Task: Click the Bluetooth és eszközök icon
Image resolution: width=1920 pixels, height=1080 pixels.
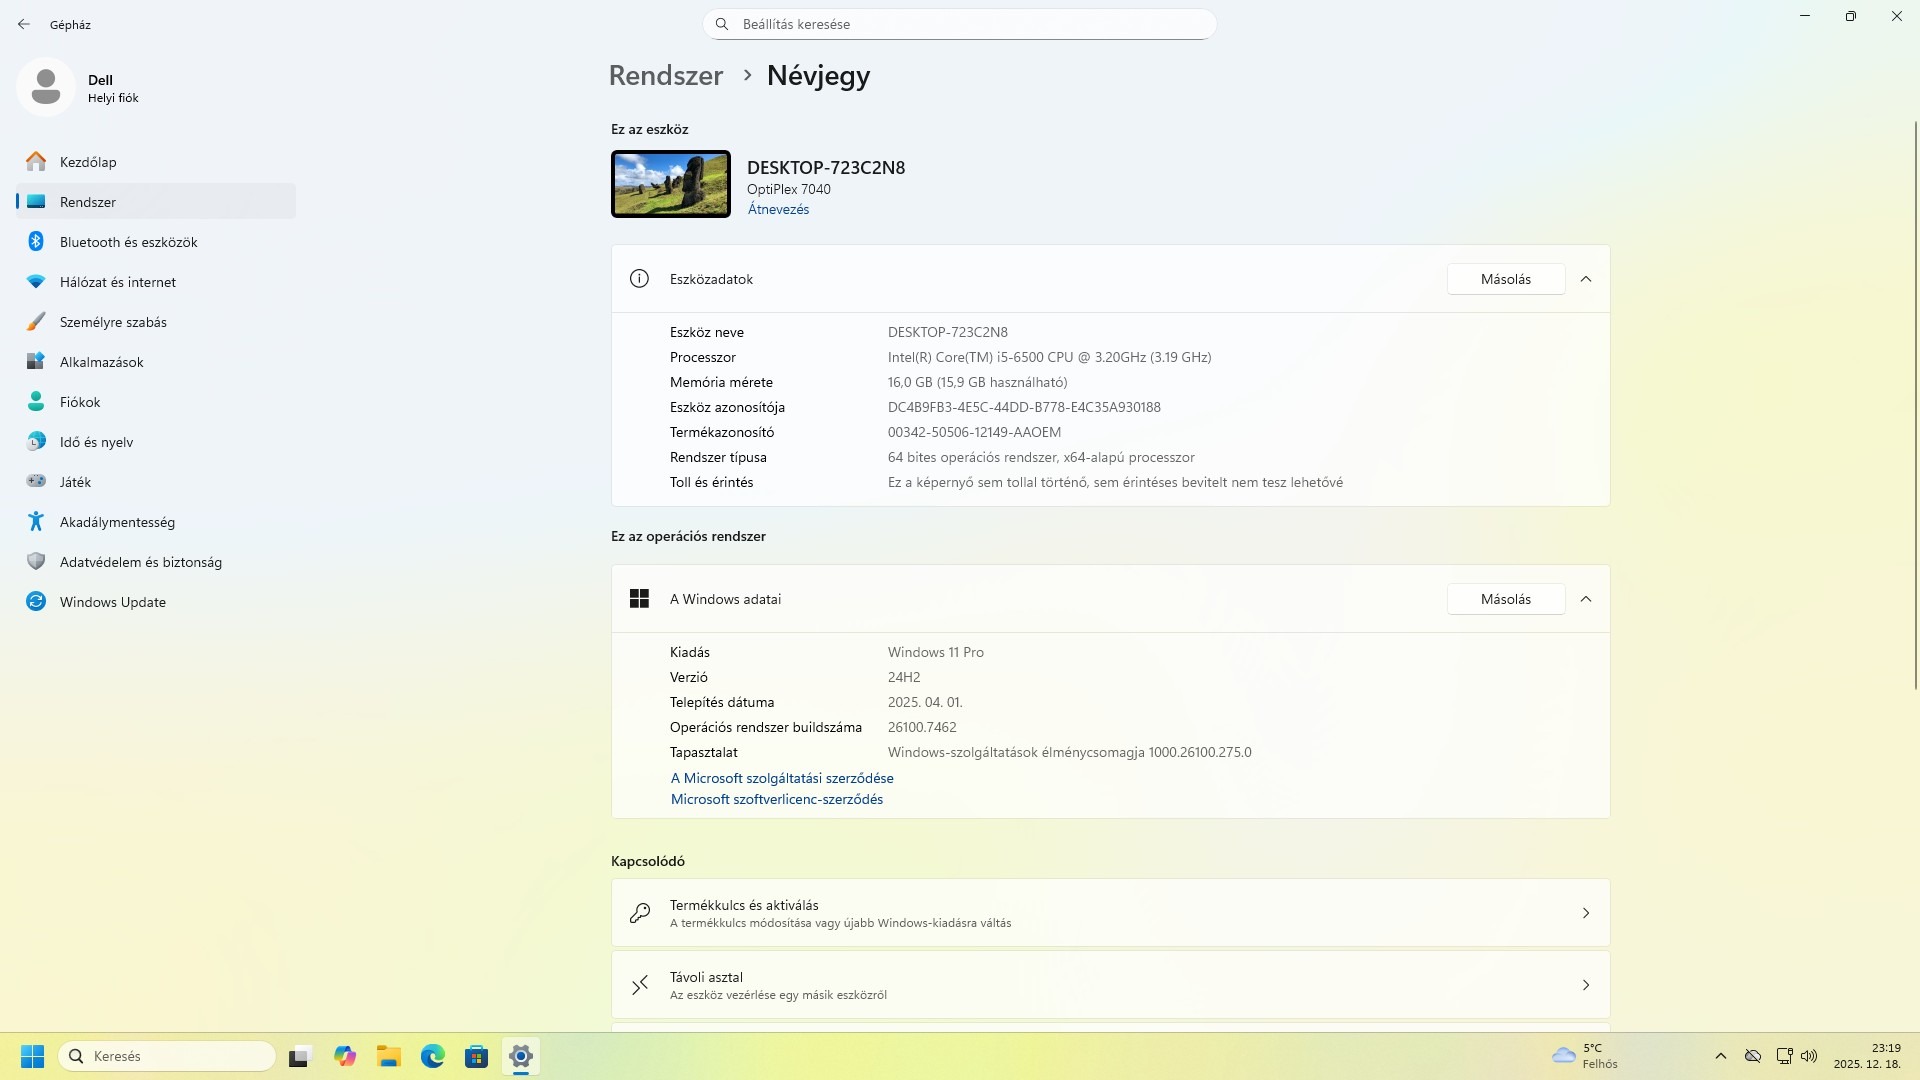Action: click(36, 242)
